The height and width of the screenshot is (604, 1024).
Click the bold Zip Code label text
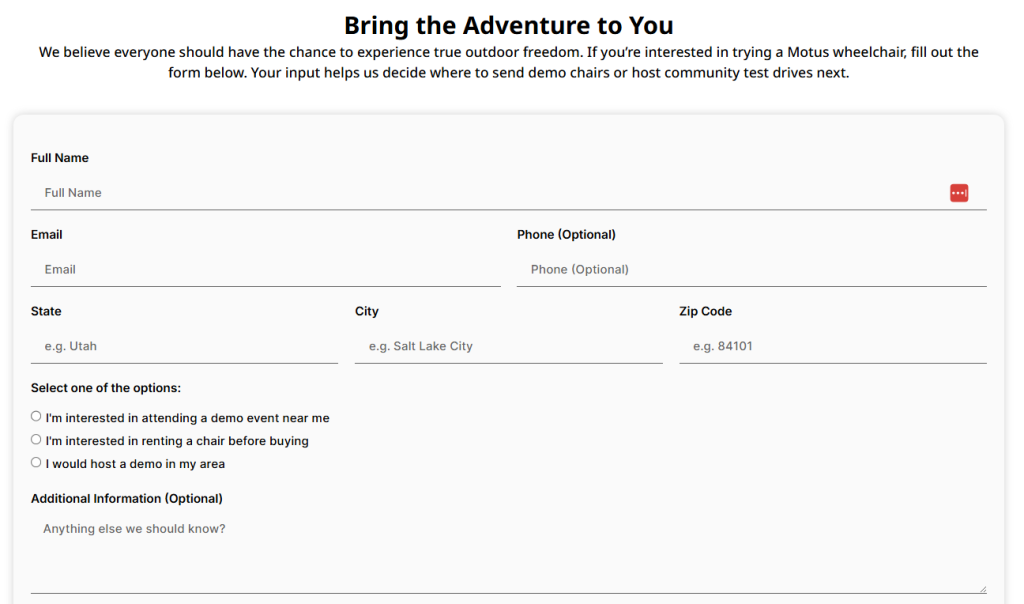point(705,311)
